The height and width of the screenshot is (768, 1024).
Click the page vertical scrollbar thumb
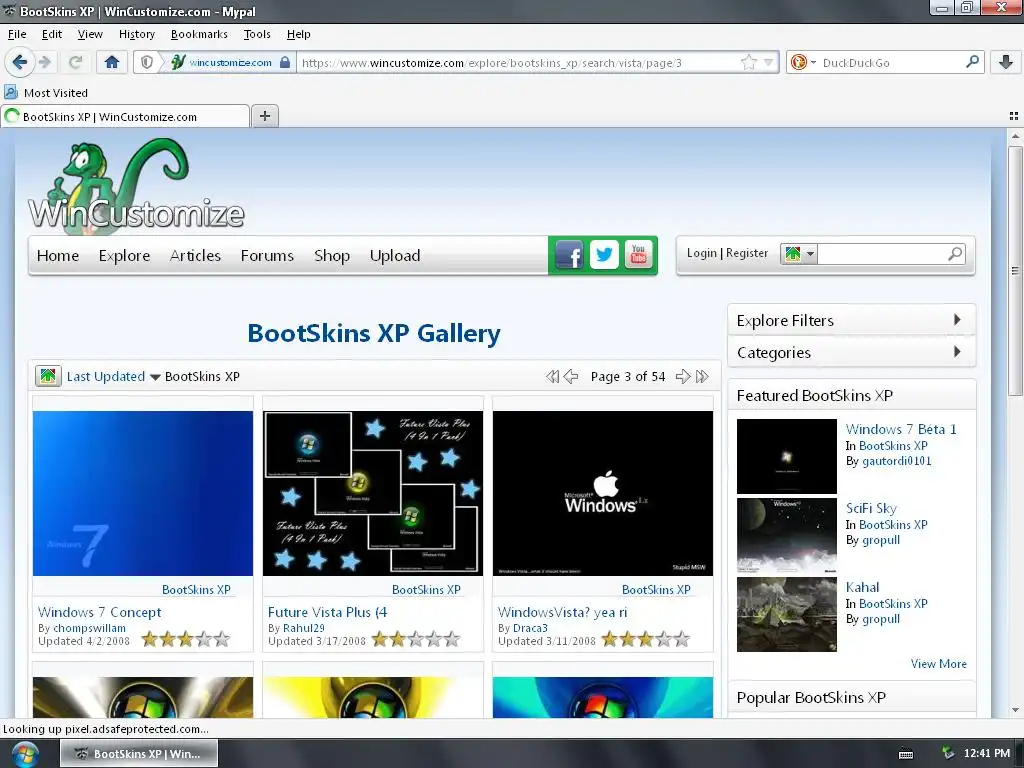tap(1015, 270)
